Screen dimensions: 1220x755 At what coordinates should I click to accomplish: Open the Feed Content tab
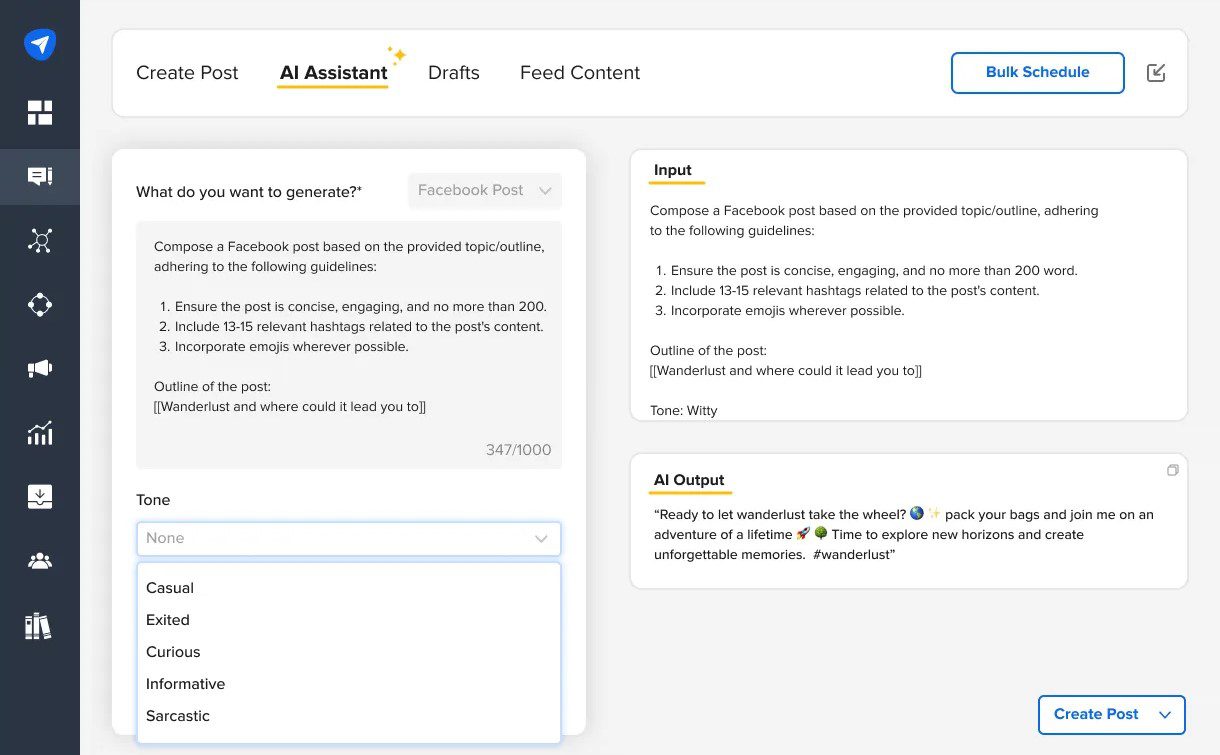click(x=579, y=72)
